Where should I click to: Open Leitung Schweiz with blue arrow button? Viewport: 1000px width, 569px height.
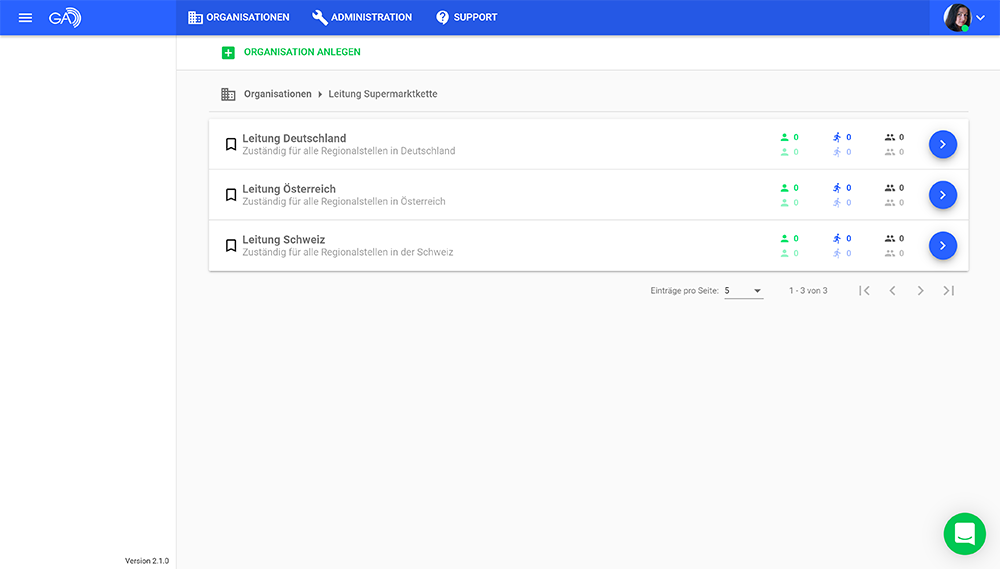[x=942, y=245]
